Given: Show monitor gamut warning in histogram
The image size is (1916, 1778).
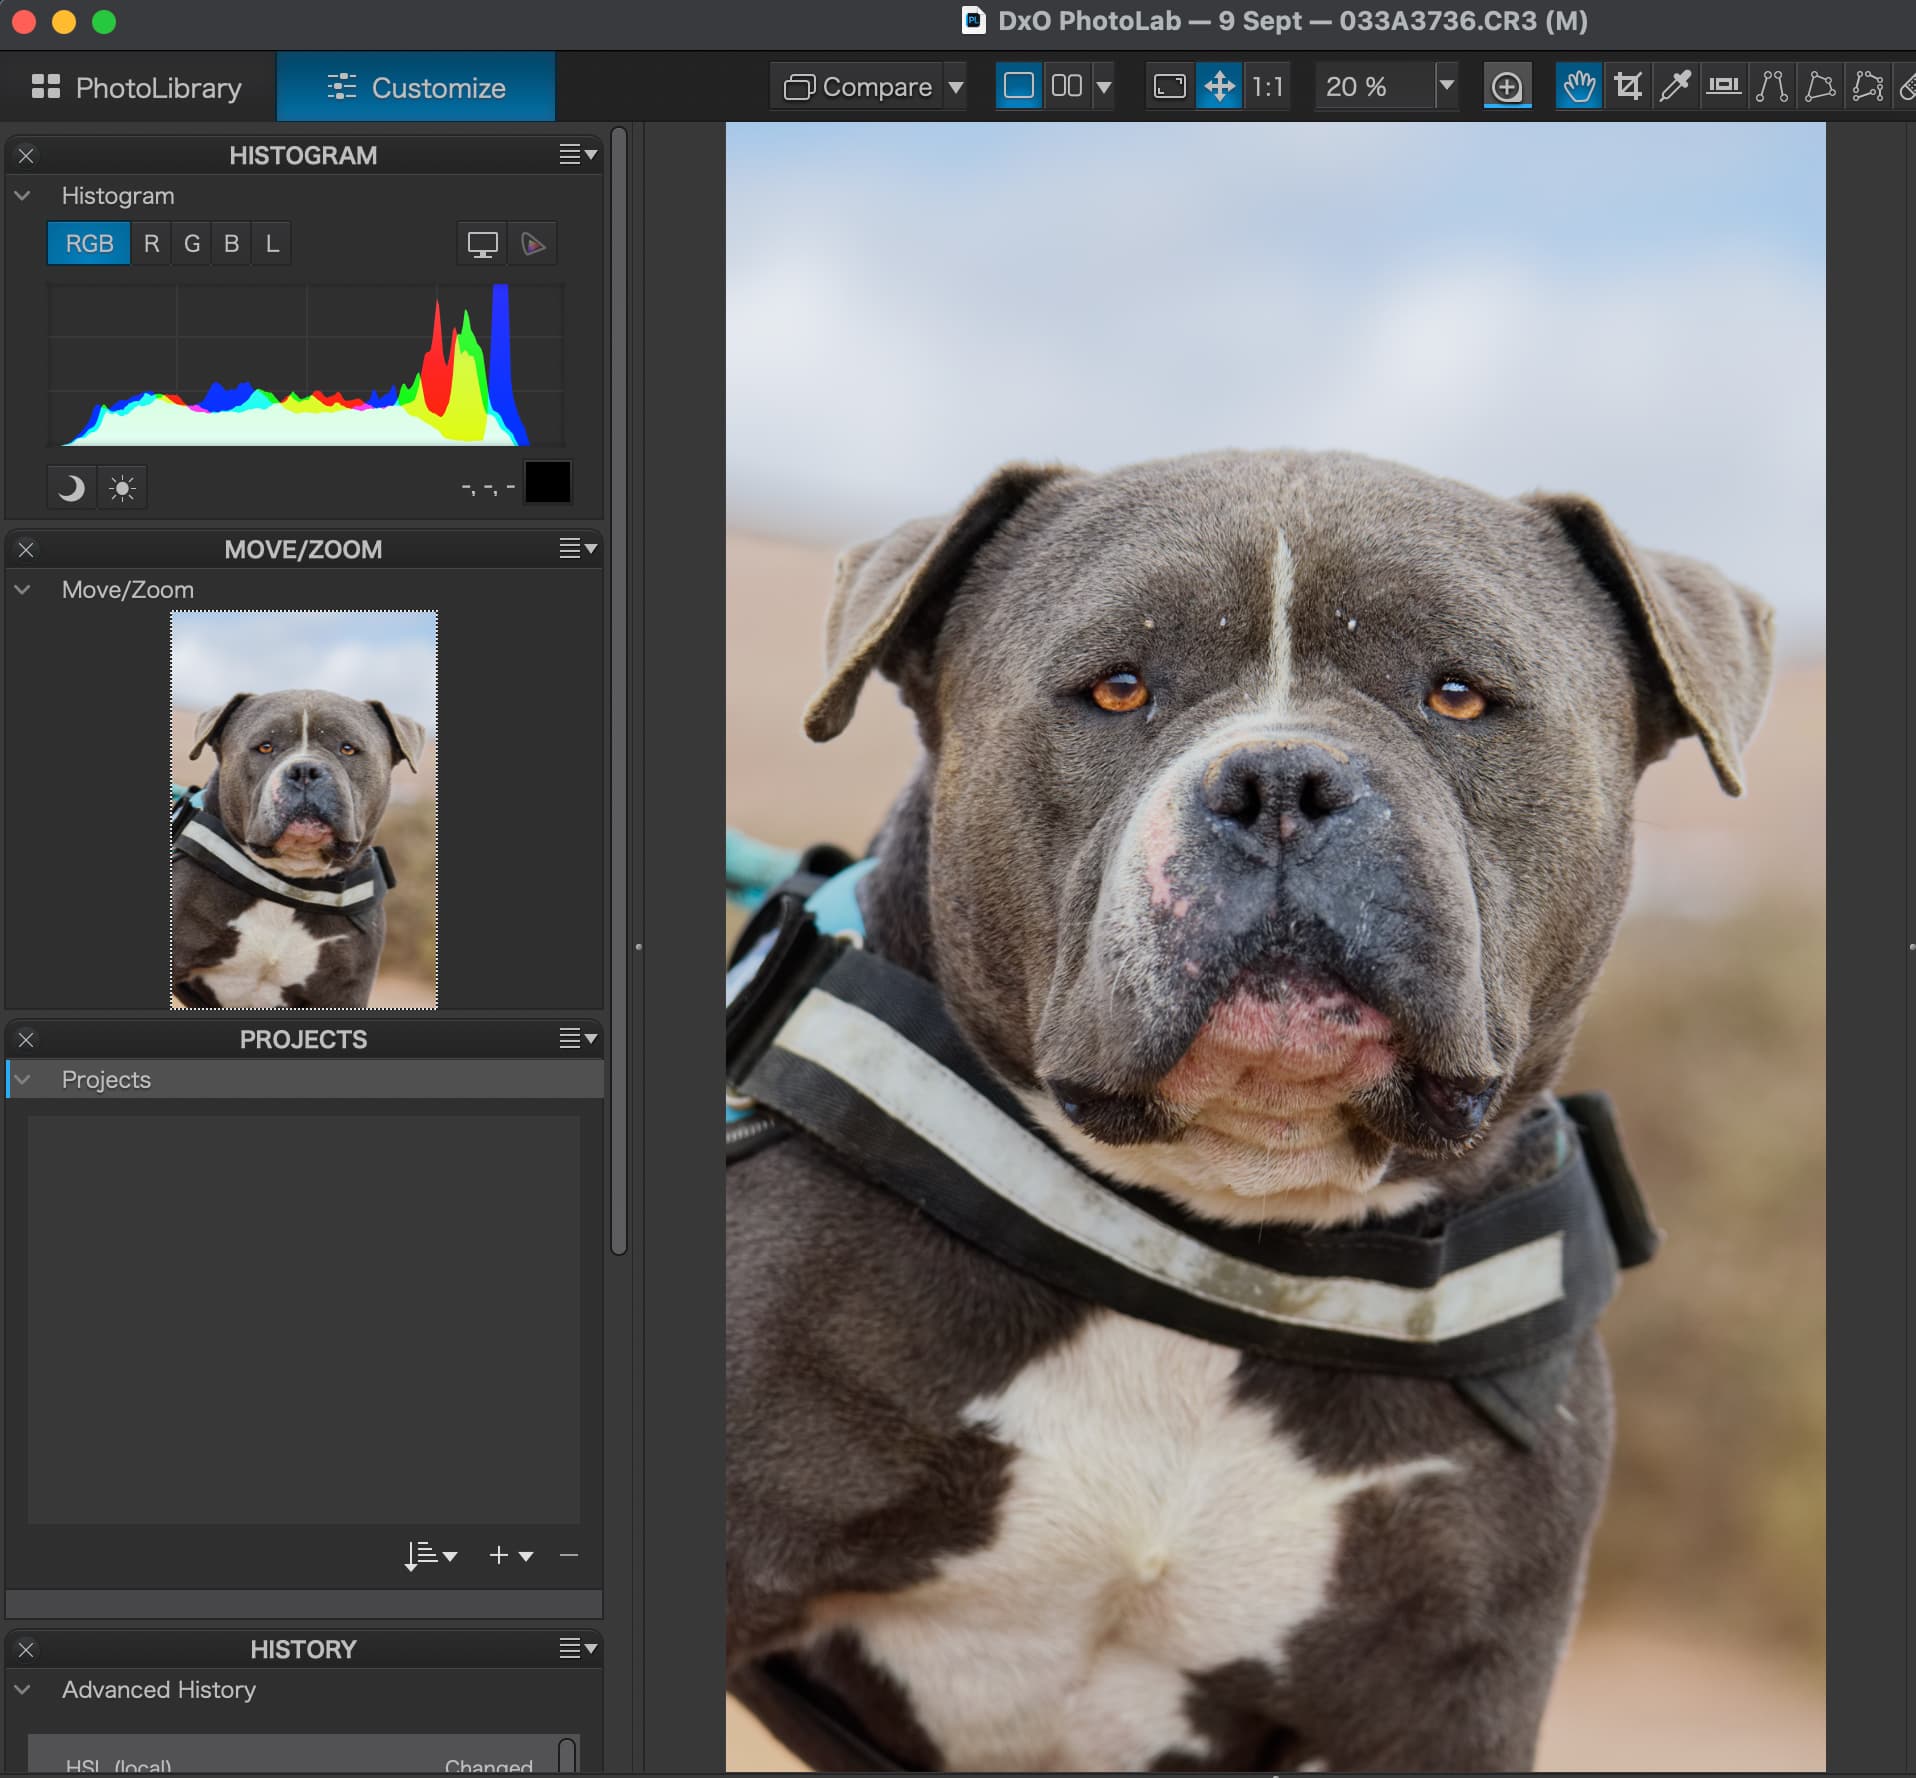Looking at the screenshot, I should (x=482, y=244).
